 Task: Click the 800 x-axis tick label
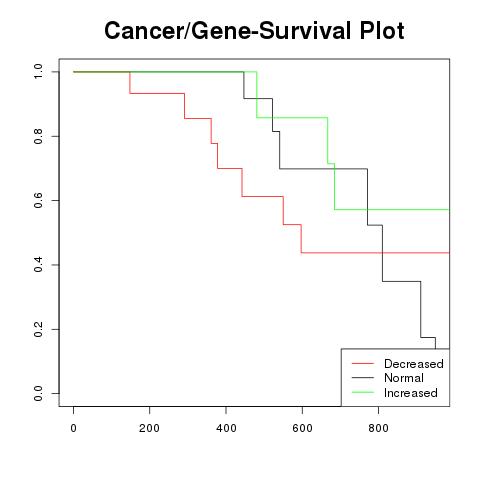[378, 428]
